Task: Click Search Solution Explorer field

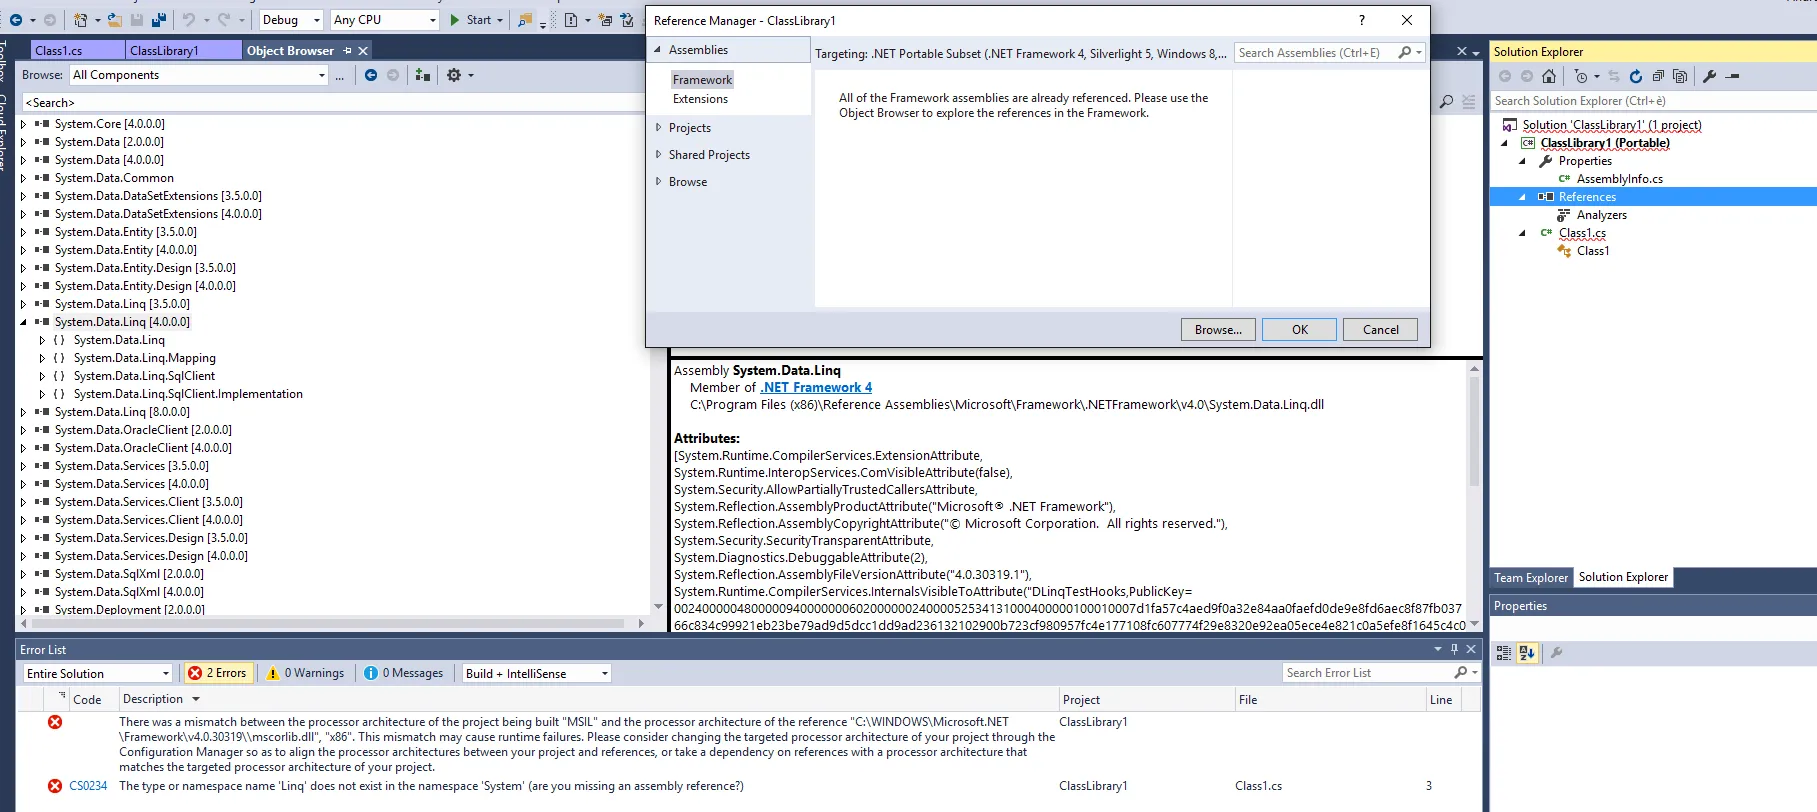Action: point(1652,101)
